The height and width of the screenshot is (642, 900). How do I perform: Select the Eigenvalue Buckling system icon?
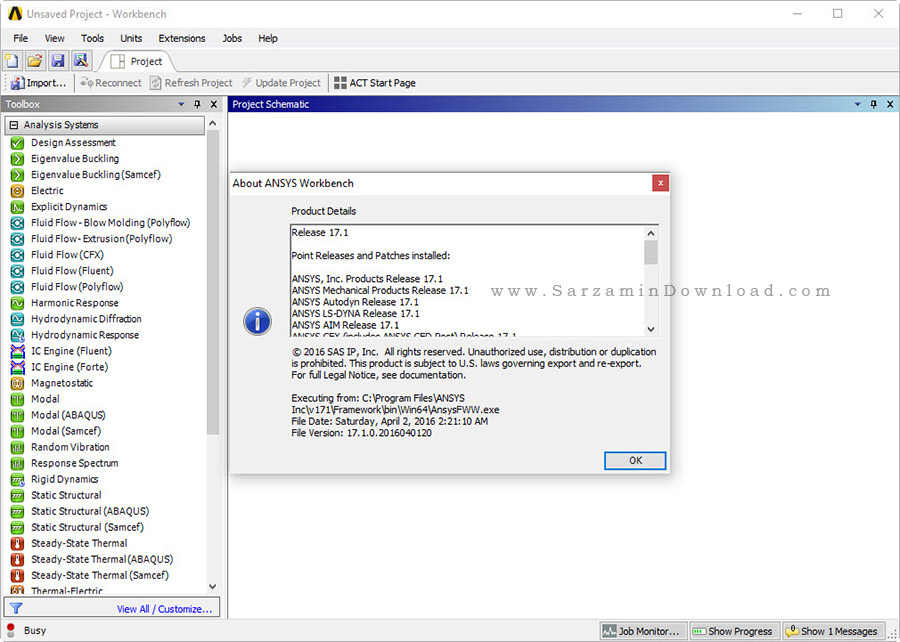pos(17,159)
